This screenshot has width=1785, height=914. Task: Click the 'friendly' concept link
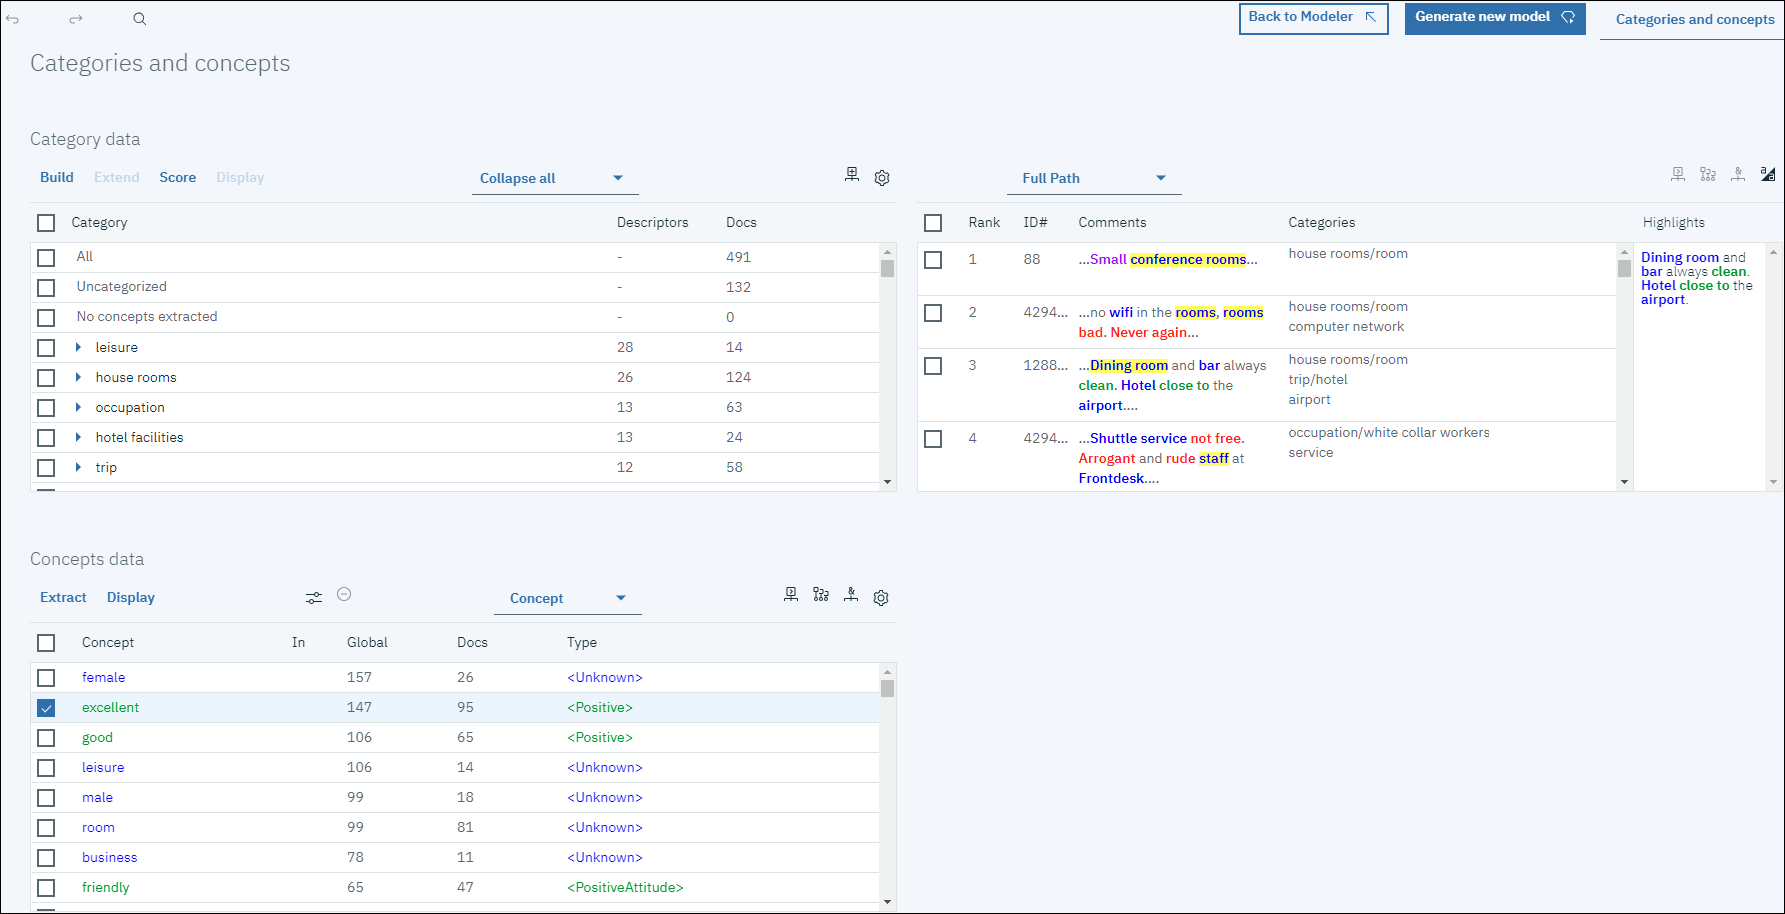pyautogui.click(x=106, y=887)
